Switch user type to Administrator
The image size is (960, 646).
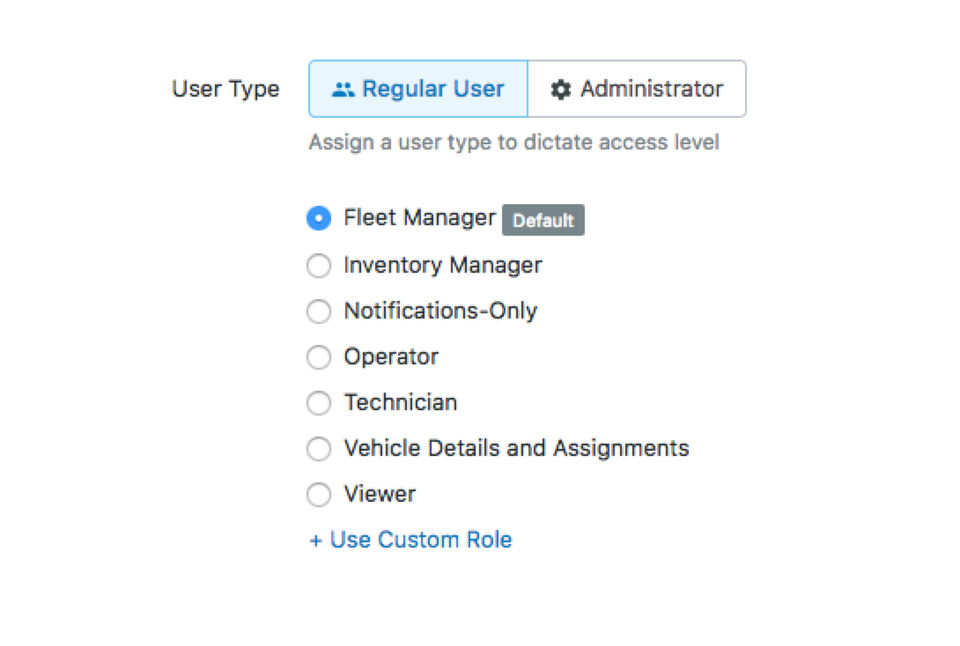point(637,89)
